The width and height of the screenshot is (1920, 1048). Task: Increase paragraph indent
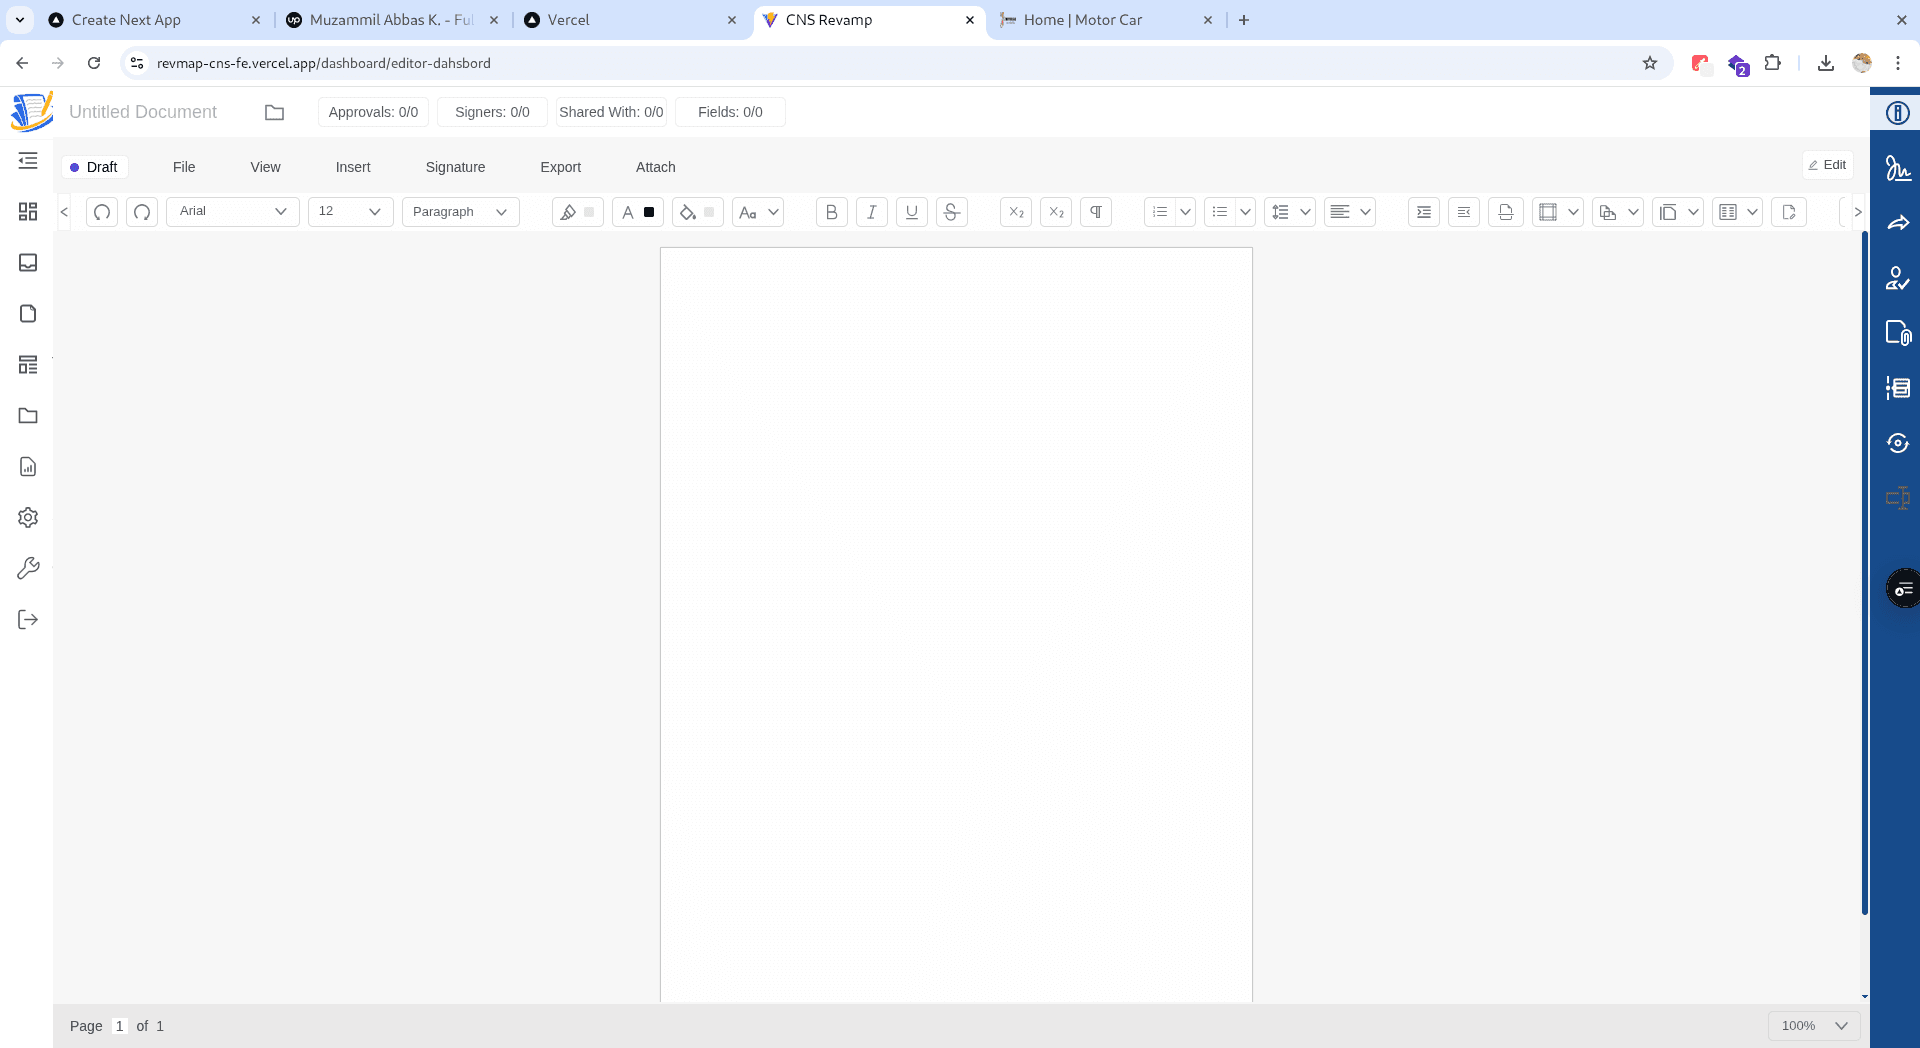tap(1424, 212)
